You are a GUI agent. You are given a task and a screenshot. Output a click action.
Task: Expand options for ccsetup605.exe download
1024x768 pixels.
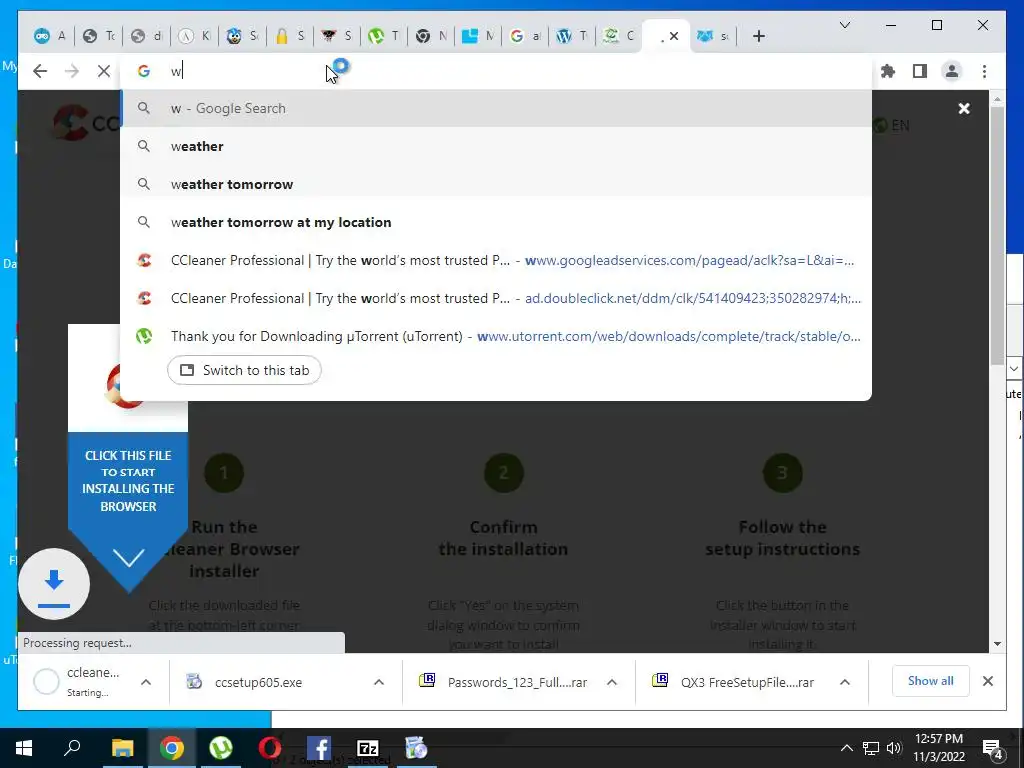coord(379,682)
